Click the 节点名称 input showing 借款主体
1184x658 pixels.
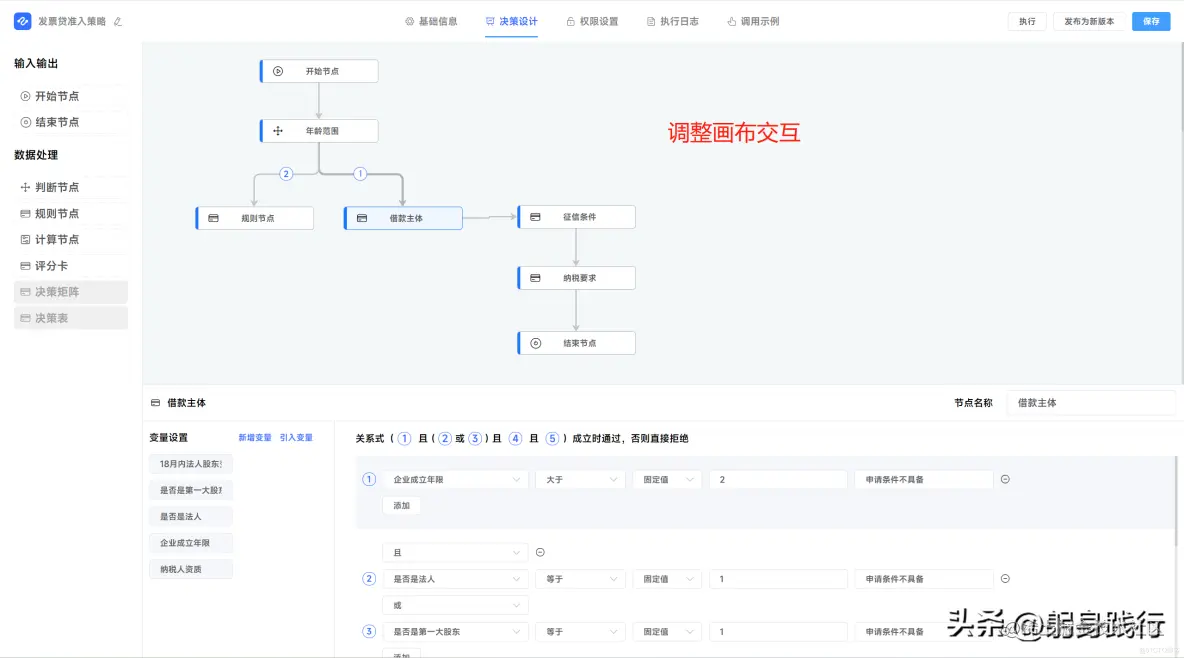click(x=1090, y=401)
